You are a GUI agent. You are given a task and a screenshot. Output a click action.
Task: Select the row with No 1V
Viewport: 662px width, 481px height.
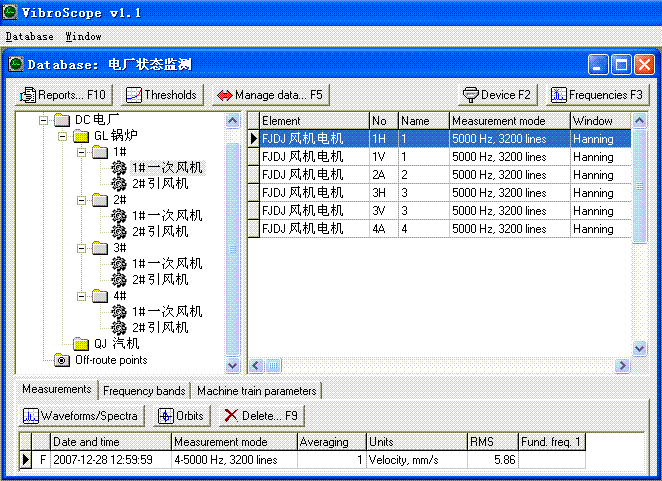click(x=440, y=157)
